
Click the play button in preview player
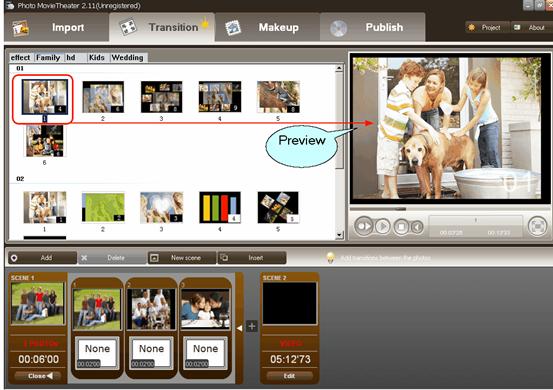383,226
